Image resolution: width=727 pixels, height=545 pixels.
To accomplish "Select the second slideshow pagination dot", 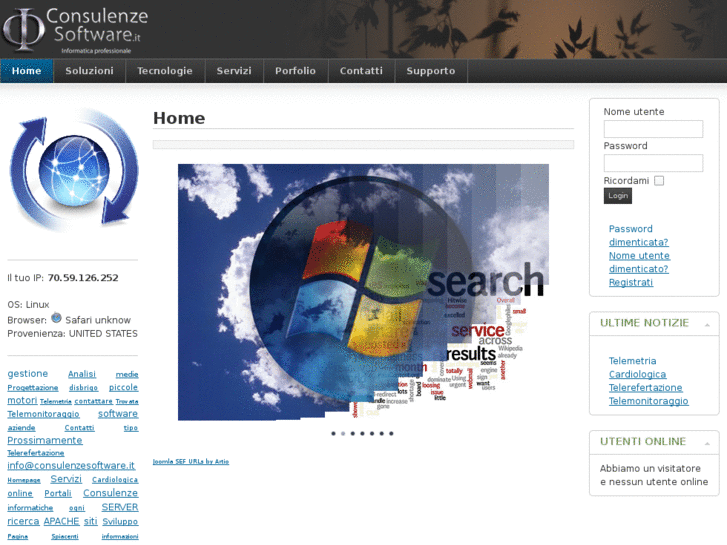I will pyautogui.click(x=343, y=433).
